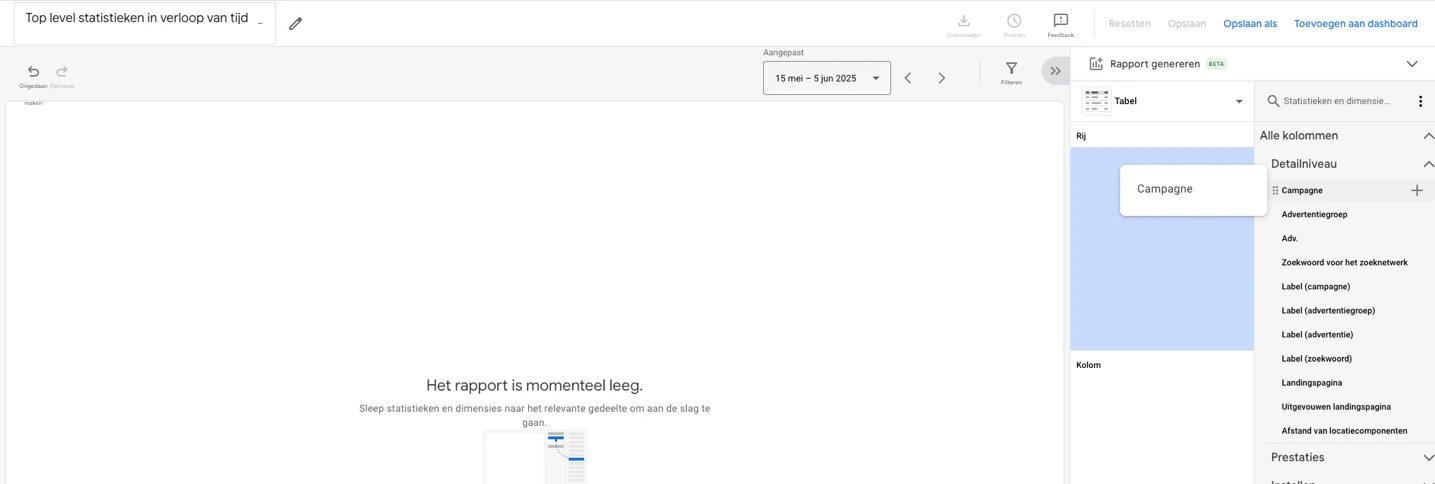Select Afstand van locatiecomponenten dimension

coord(1344,431)
